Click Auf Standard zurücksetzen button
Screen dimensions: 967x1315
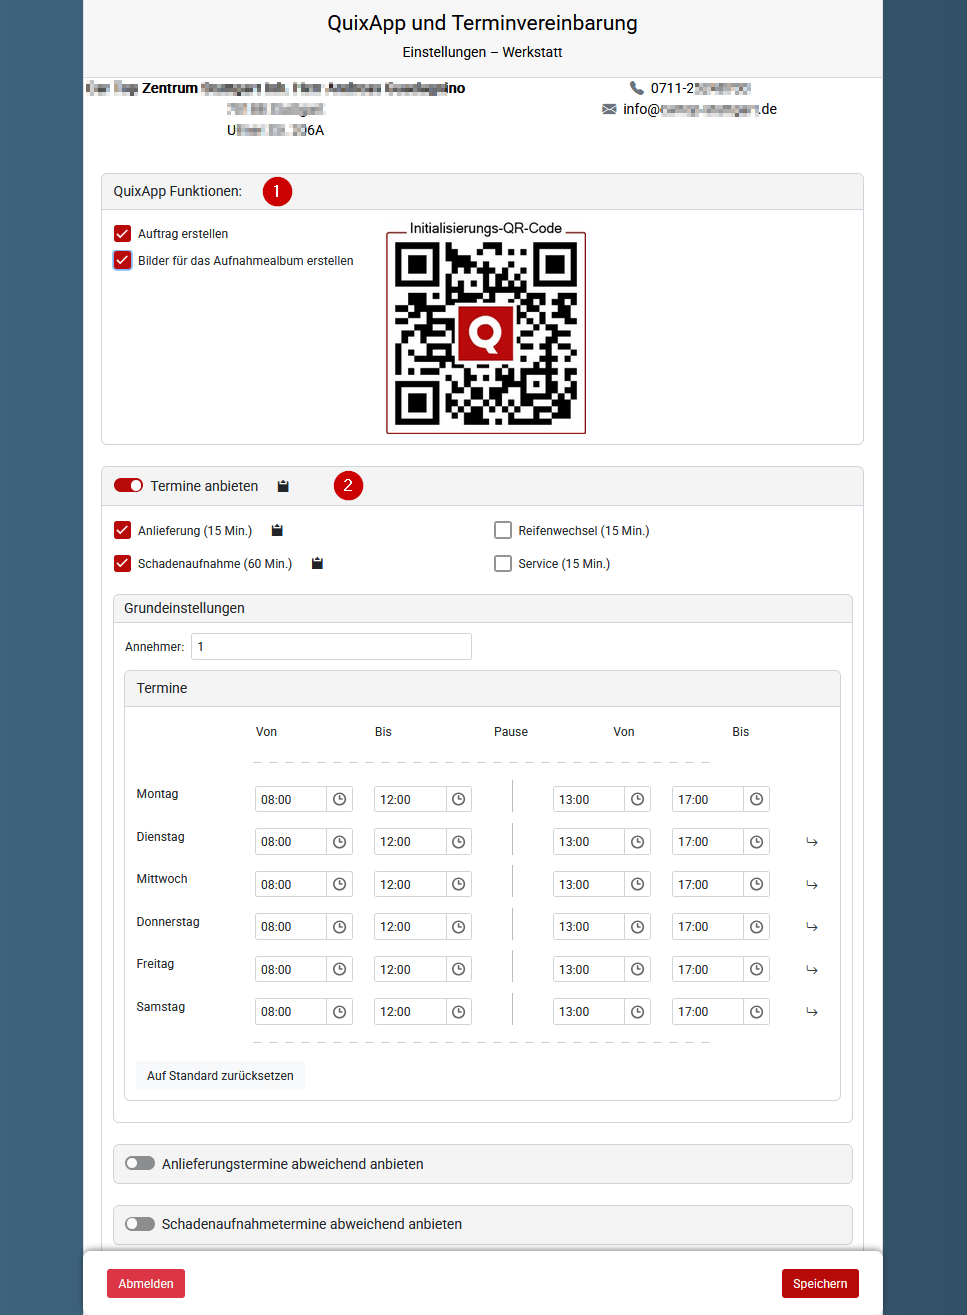click(220, 1076)
